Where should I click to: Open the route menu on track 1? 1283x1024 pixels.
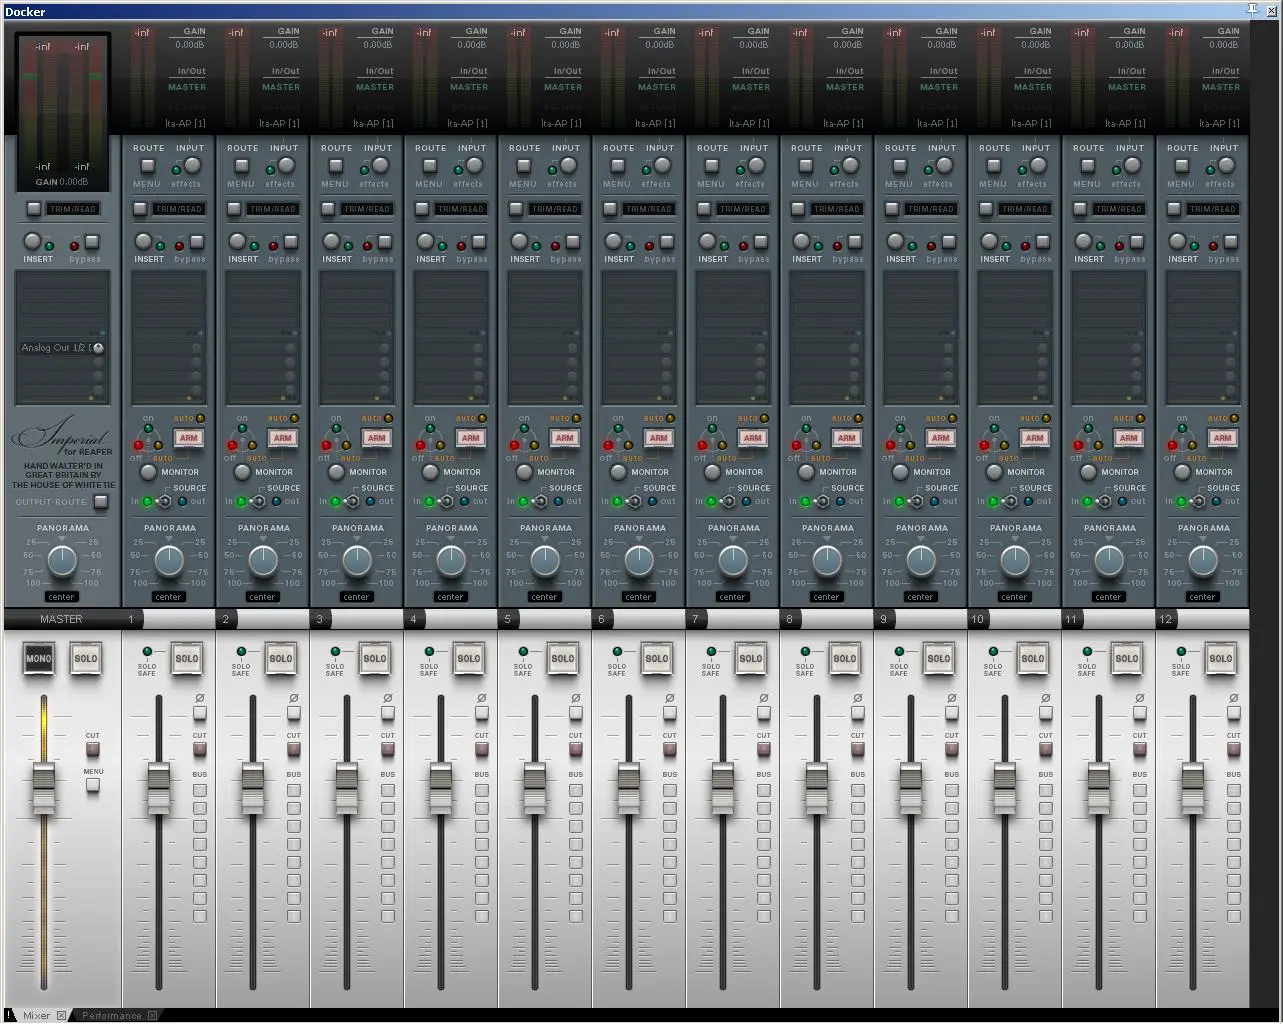click(147, 166)
